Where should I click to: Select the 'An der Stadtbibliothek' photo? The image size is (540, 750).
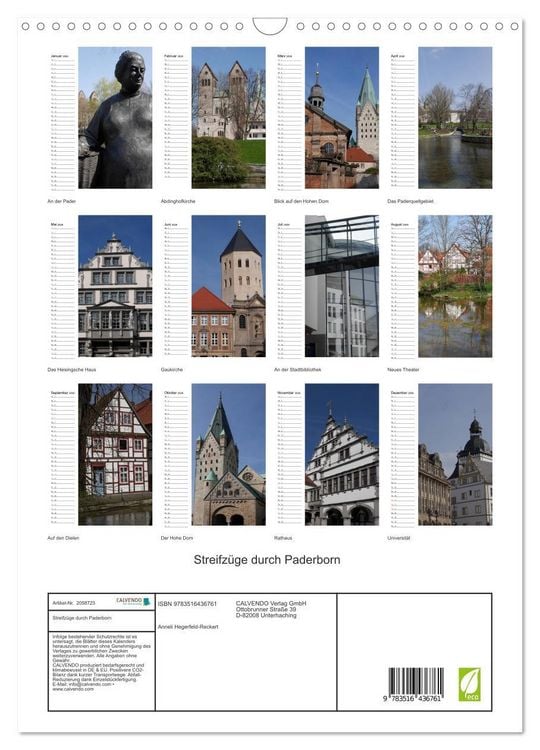342,286
